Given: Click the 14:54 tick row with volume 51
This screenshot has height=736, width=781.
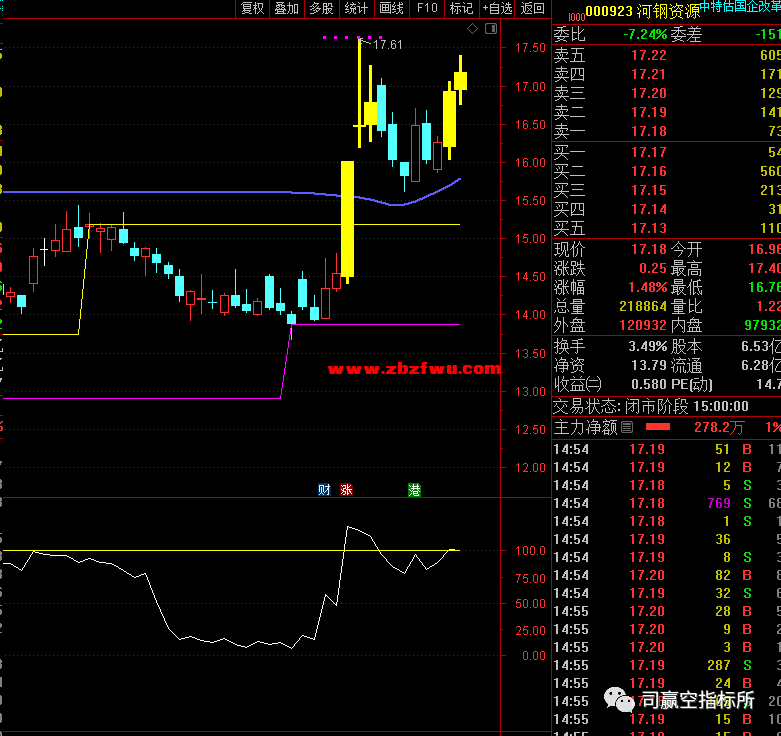Looking at the screenshot, I should tap(666, 449).
